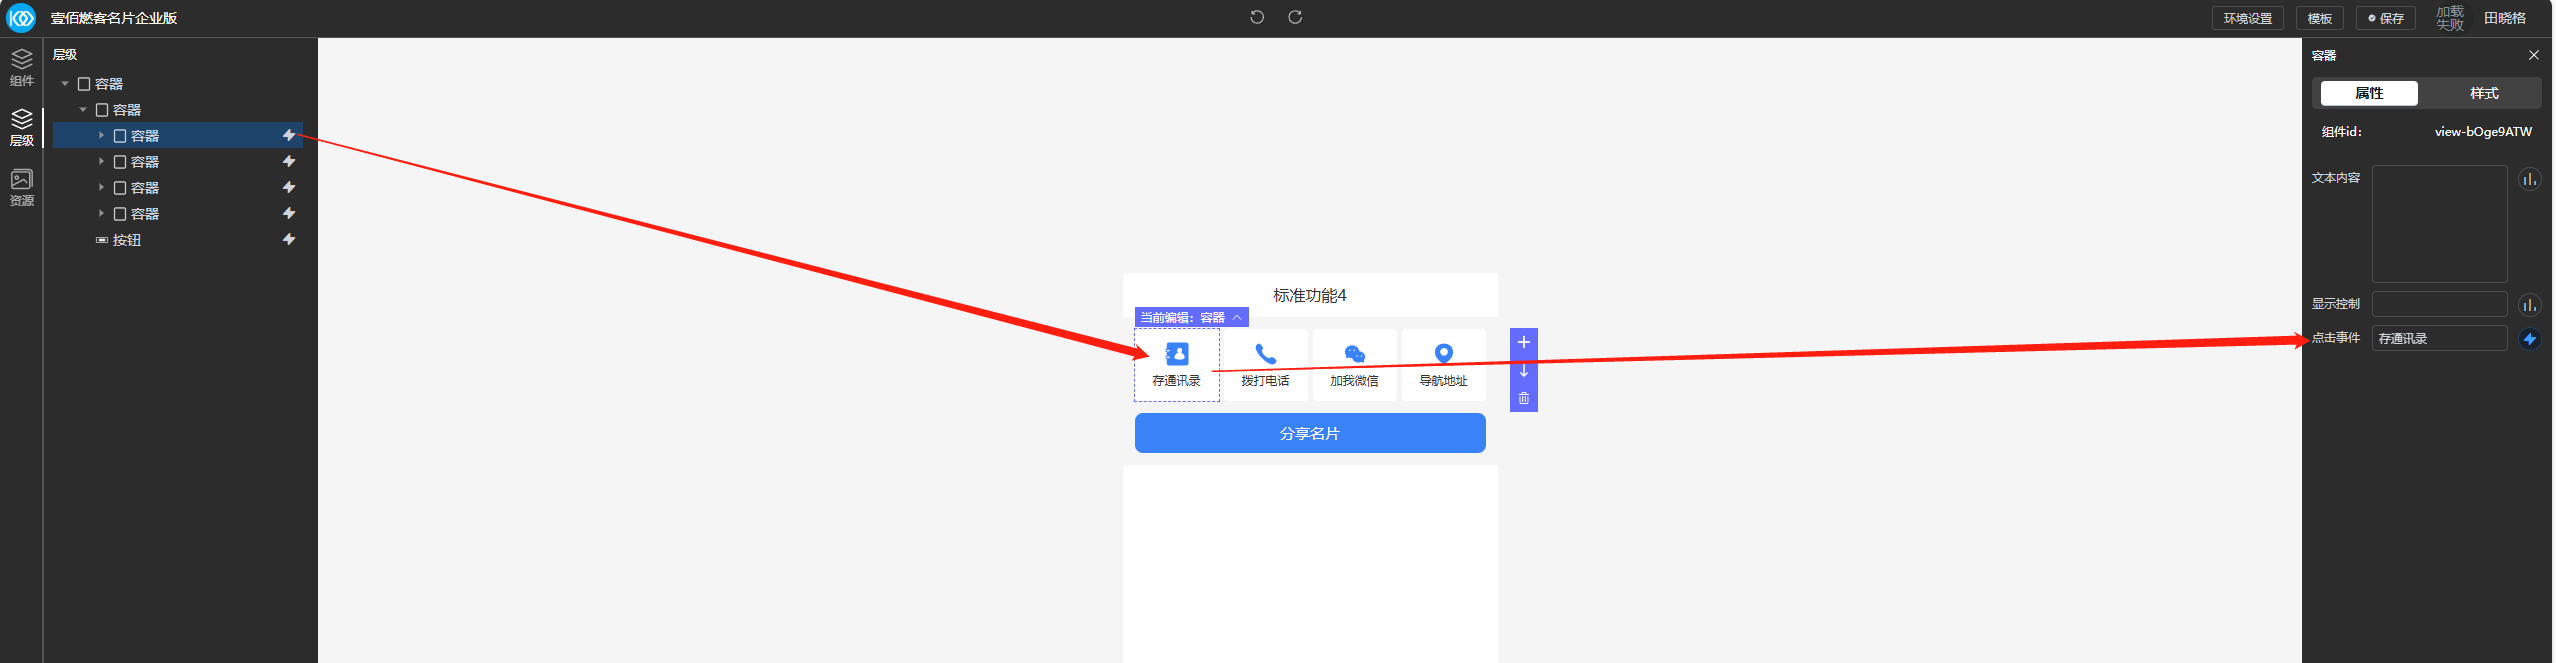The width and height of the screenshot is (2556, 663).
Task: Open 环境设置 environment settings
Action: pyautogui.click(x=2247, y=18)
